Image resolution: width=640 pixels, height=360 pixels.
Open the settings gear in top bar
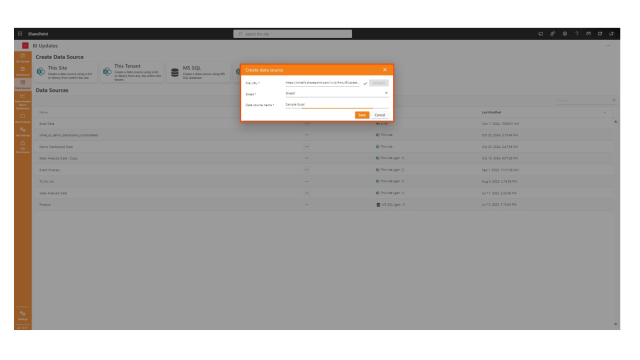coord(564,34)
